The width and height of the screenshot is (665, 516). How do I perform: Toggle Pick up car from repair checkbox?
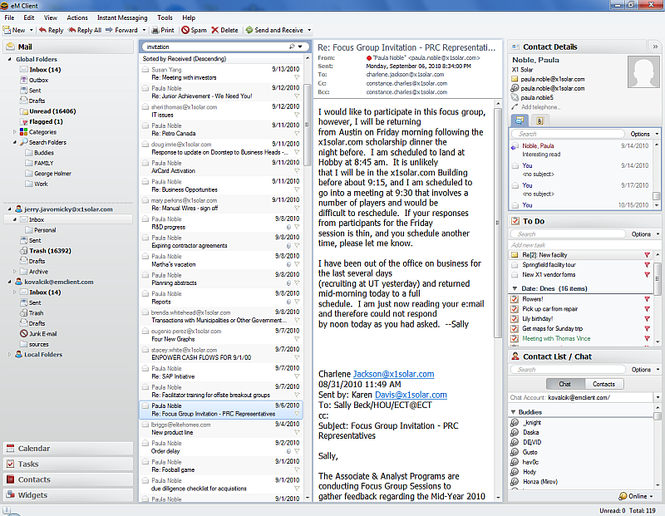click(514, 309)
